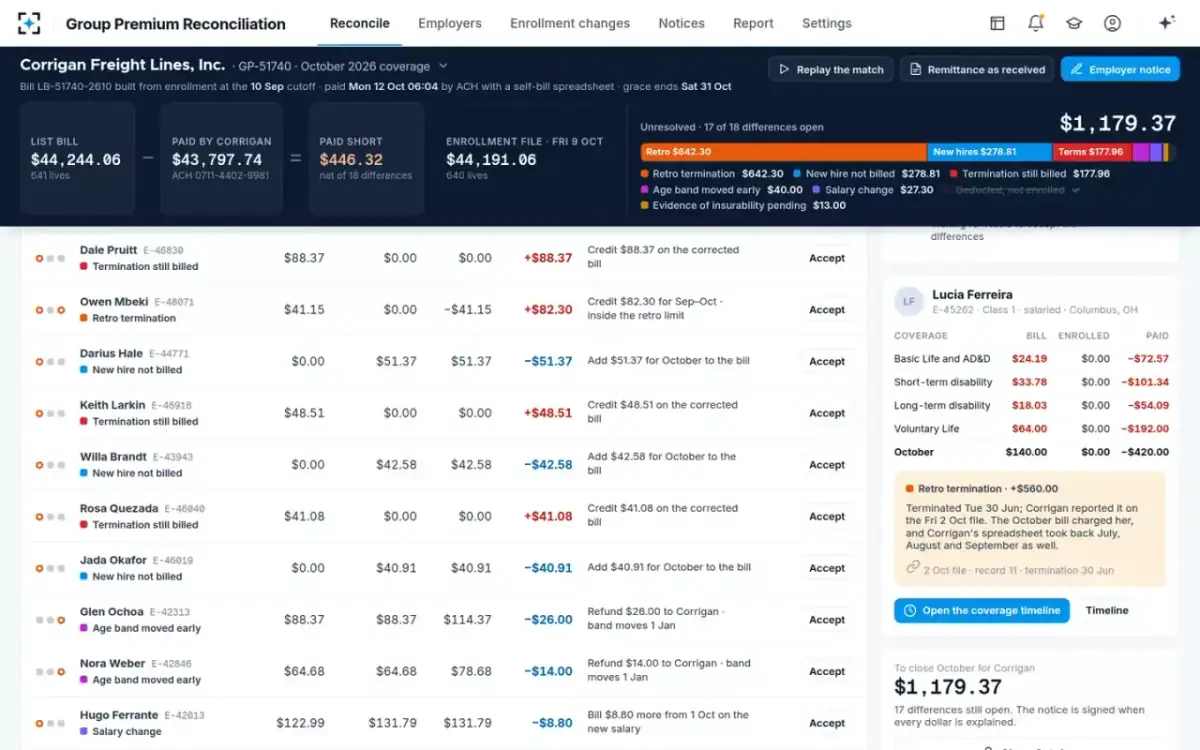Screen dimensions: 1200x750
Task: Click the status dots on Glen Ochoa row
Action: [x=50, y=620]
